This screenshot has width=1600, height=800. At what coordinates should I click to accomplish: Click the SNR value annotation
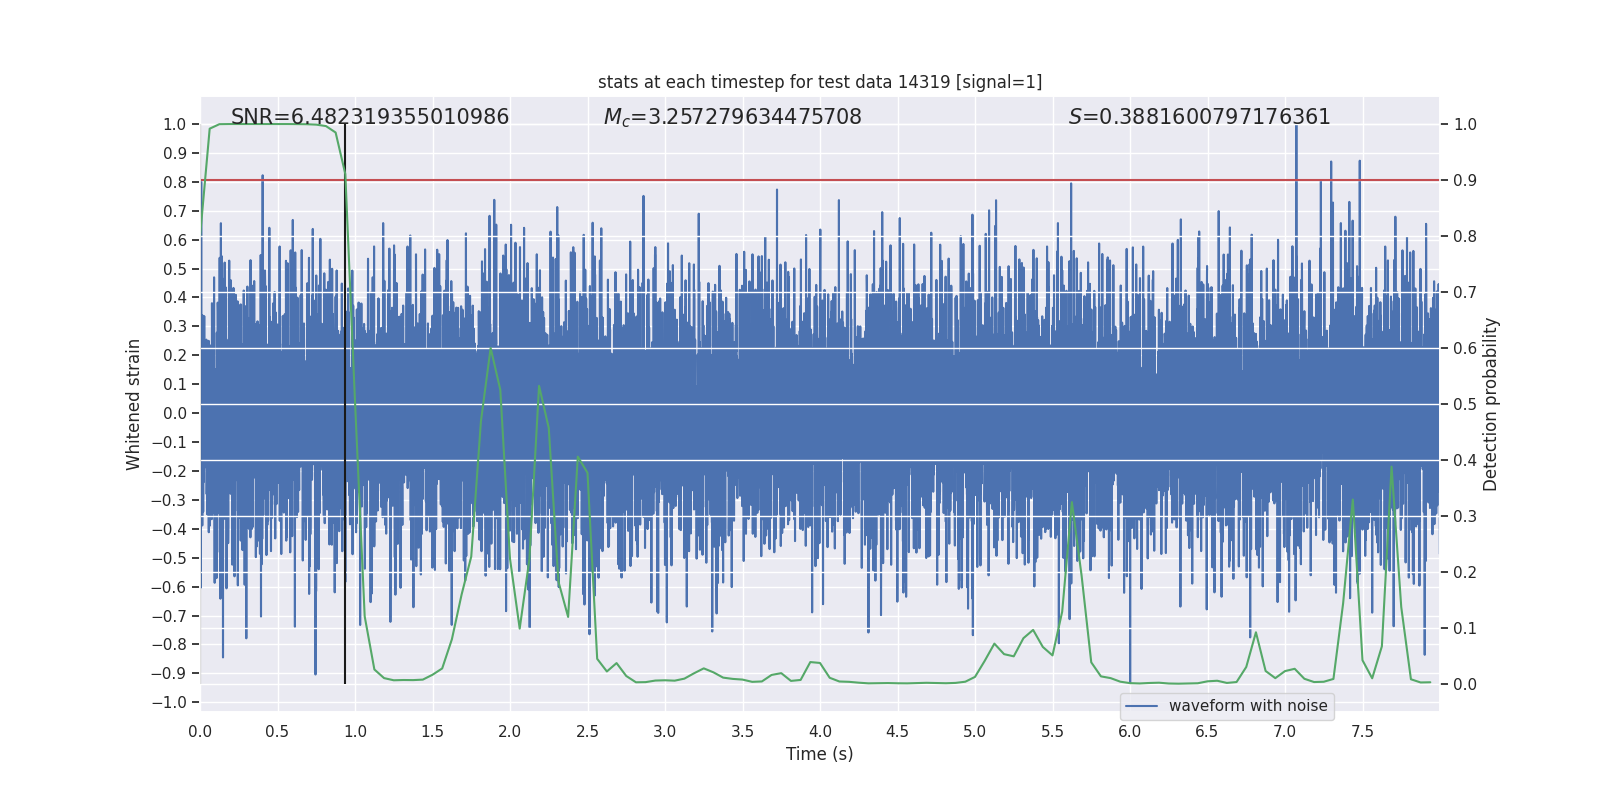370,117
